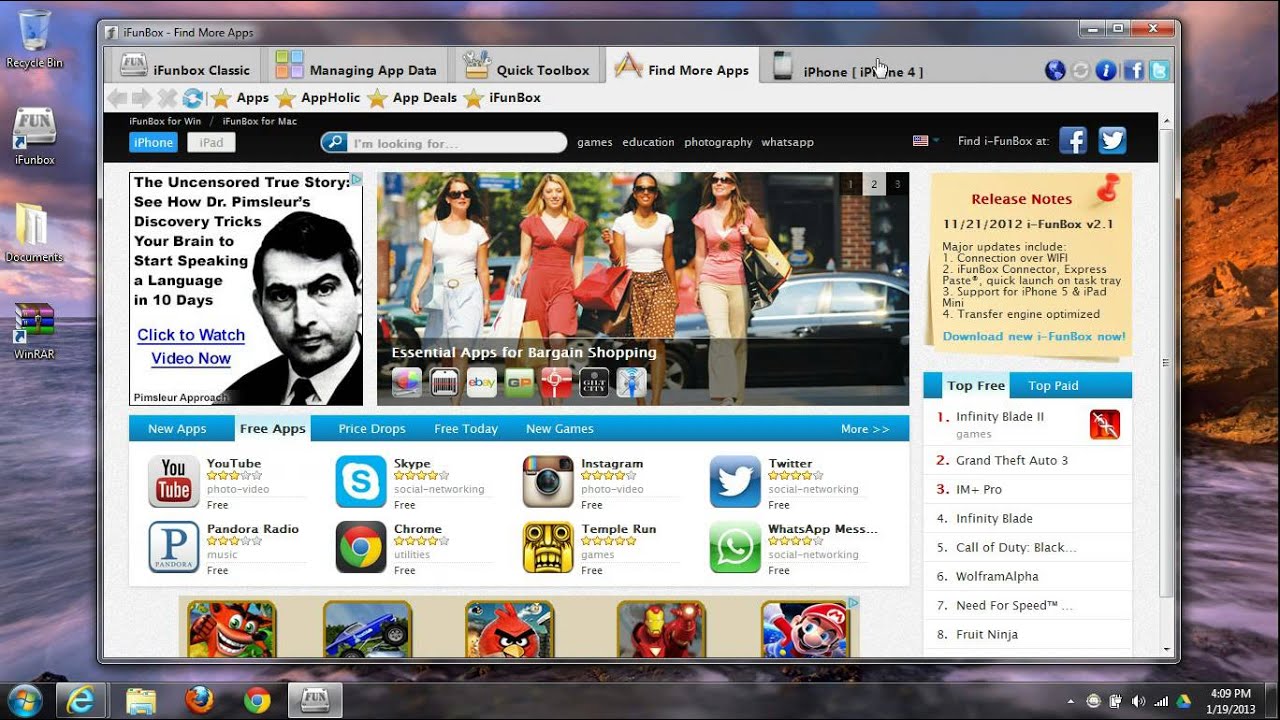Open Grand Theft Auto 3 in Top Free

[x=1012, y=460]
